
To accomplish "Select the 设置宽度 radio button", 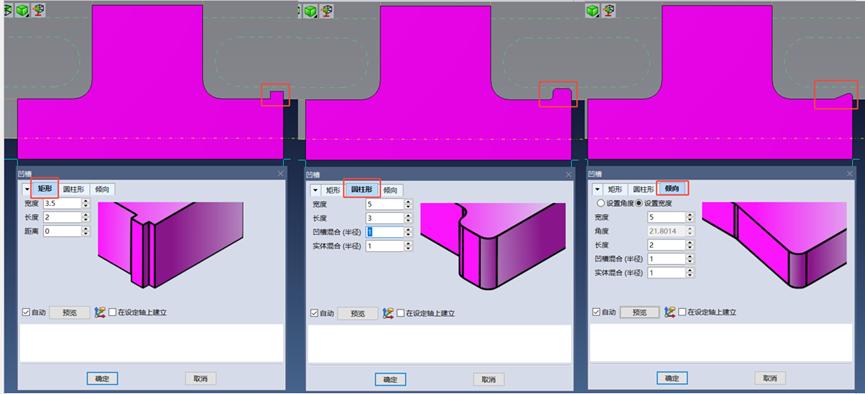I will coord(639,203).
